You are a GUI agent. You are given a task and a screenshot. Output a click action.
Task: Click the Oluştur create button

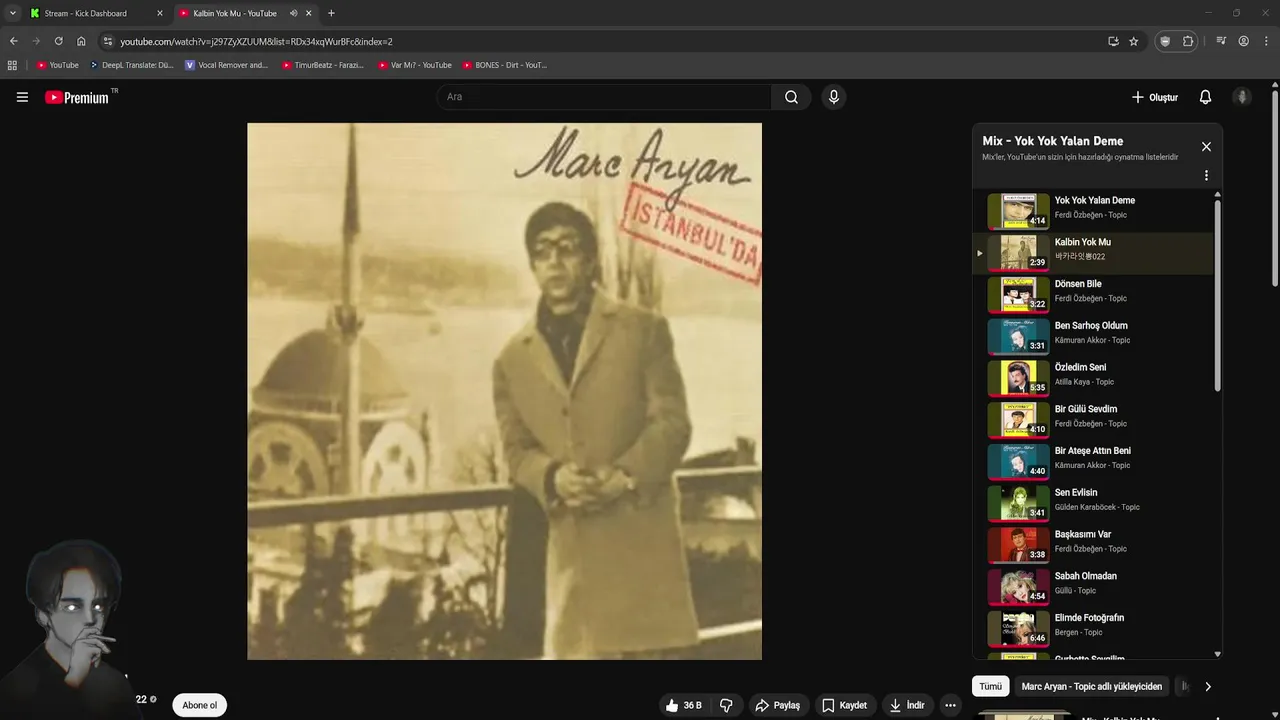click(1154, 97)
